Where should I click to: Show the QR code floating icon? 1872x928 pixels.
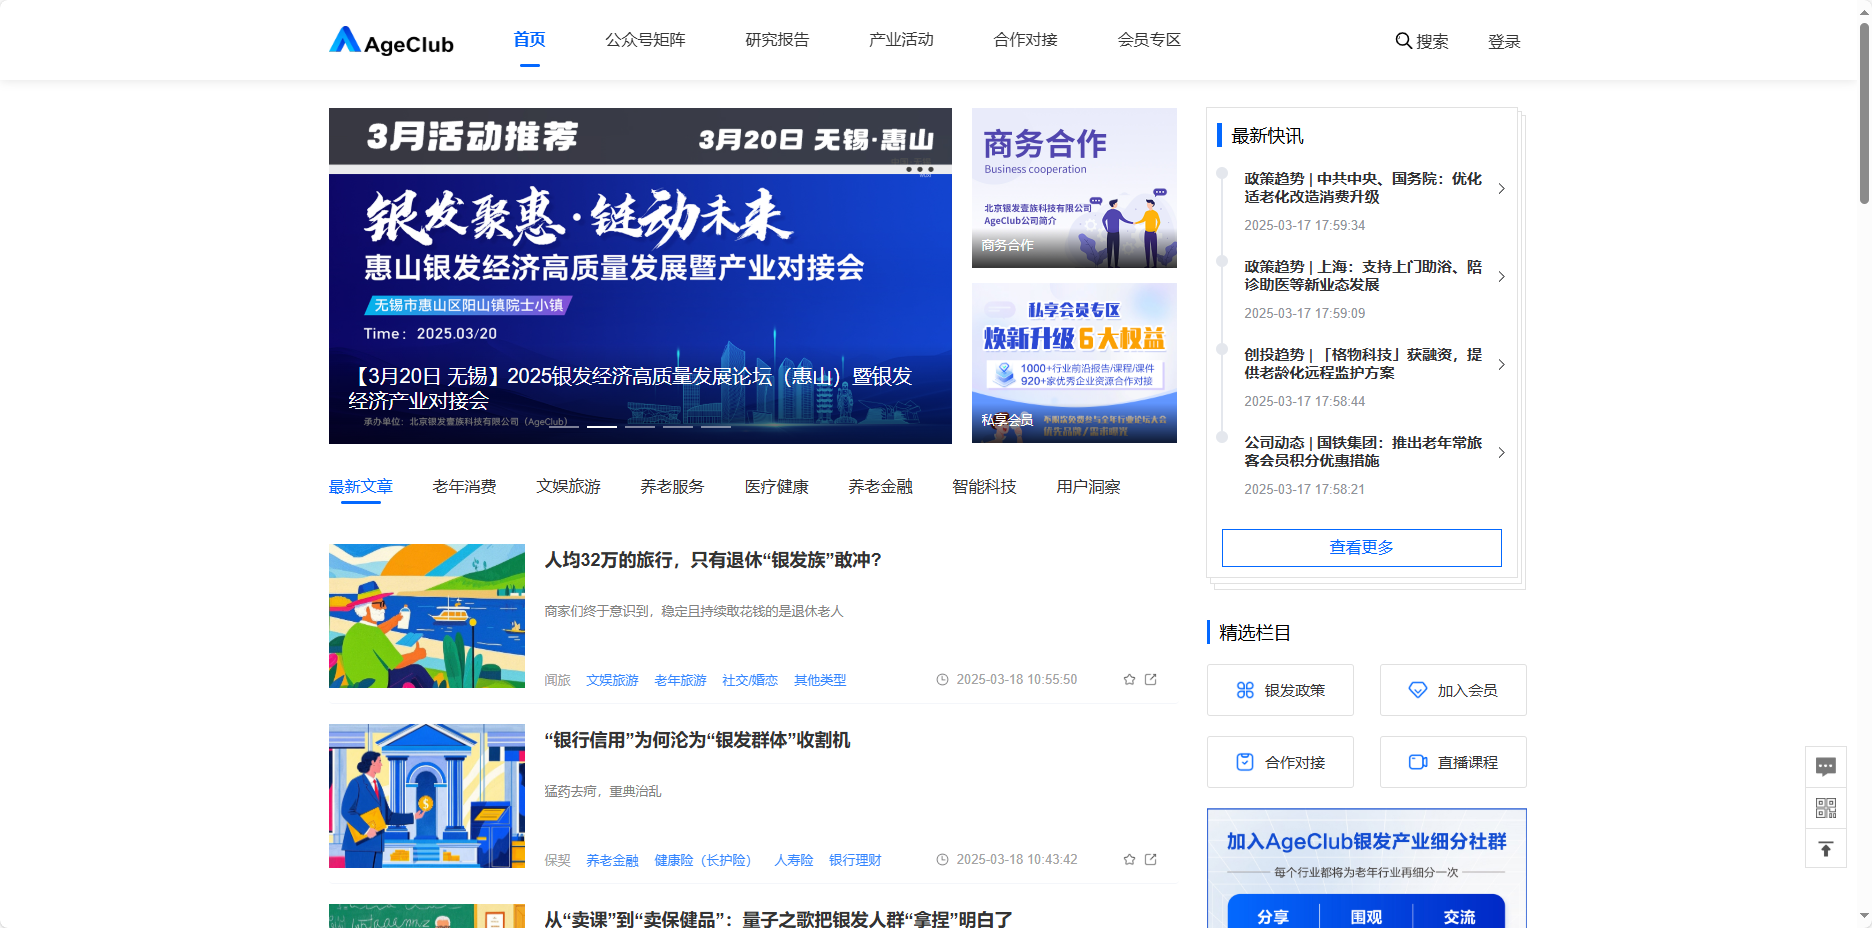1825,808
